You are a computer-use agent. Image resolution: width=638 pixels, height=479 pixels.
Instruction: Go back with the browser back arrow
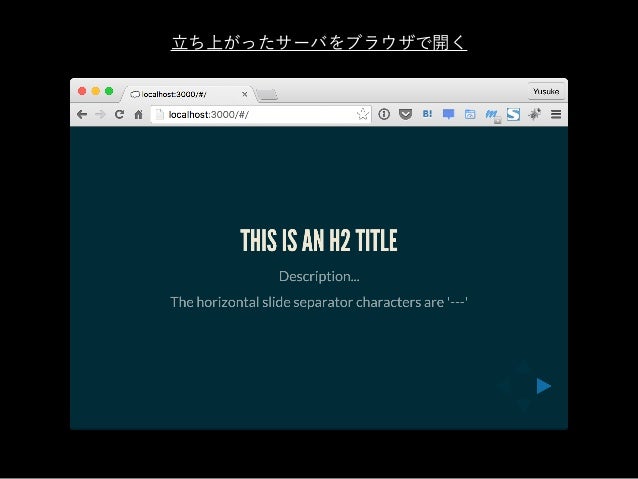[82, 114]
